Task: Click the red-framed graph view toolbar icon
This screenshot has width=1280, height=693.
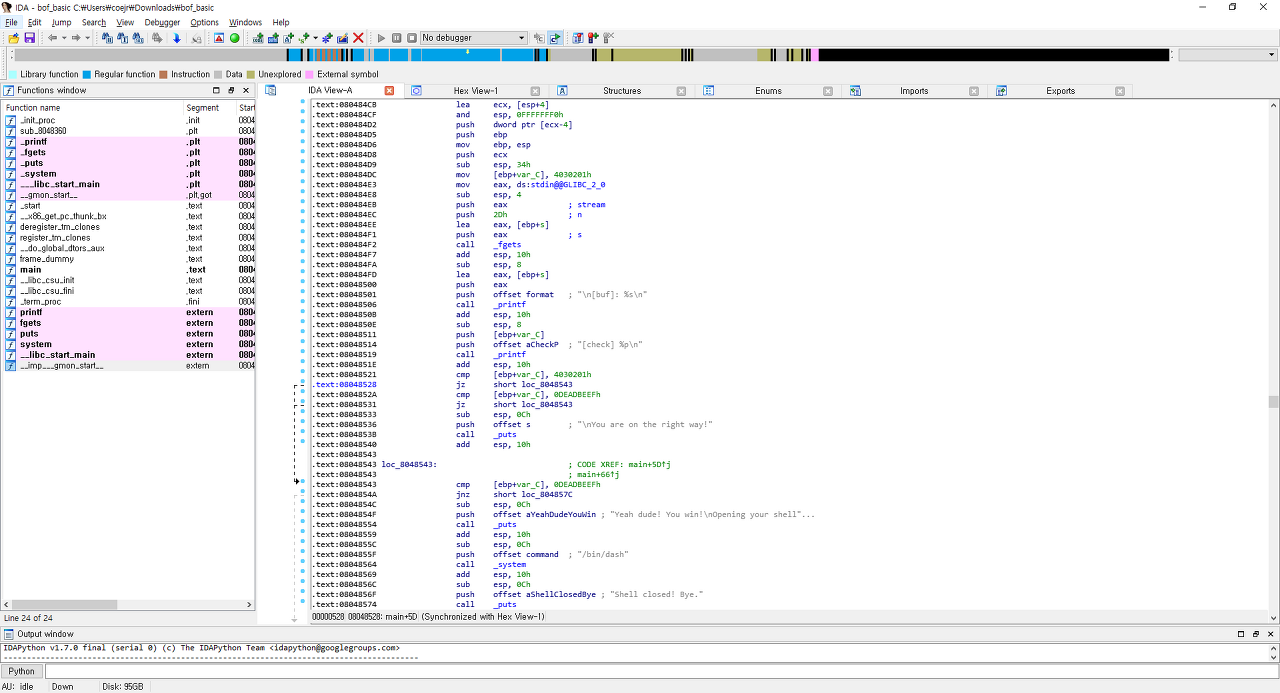Action: 218,38
